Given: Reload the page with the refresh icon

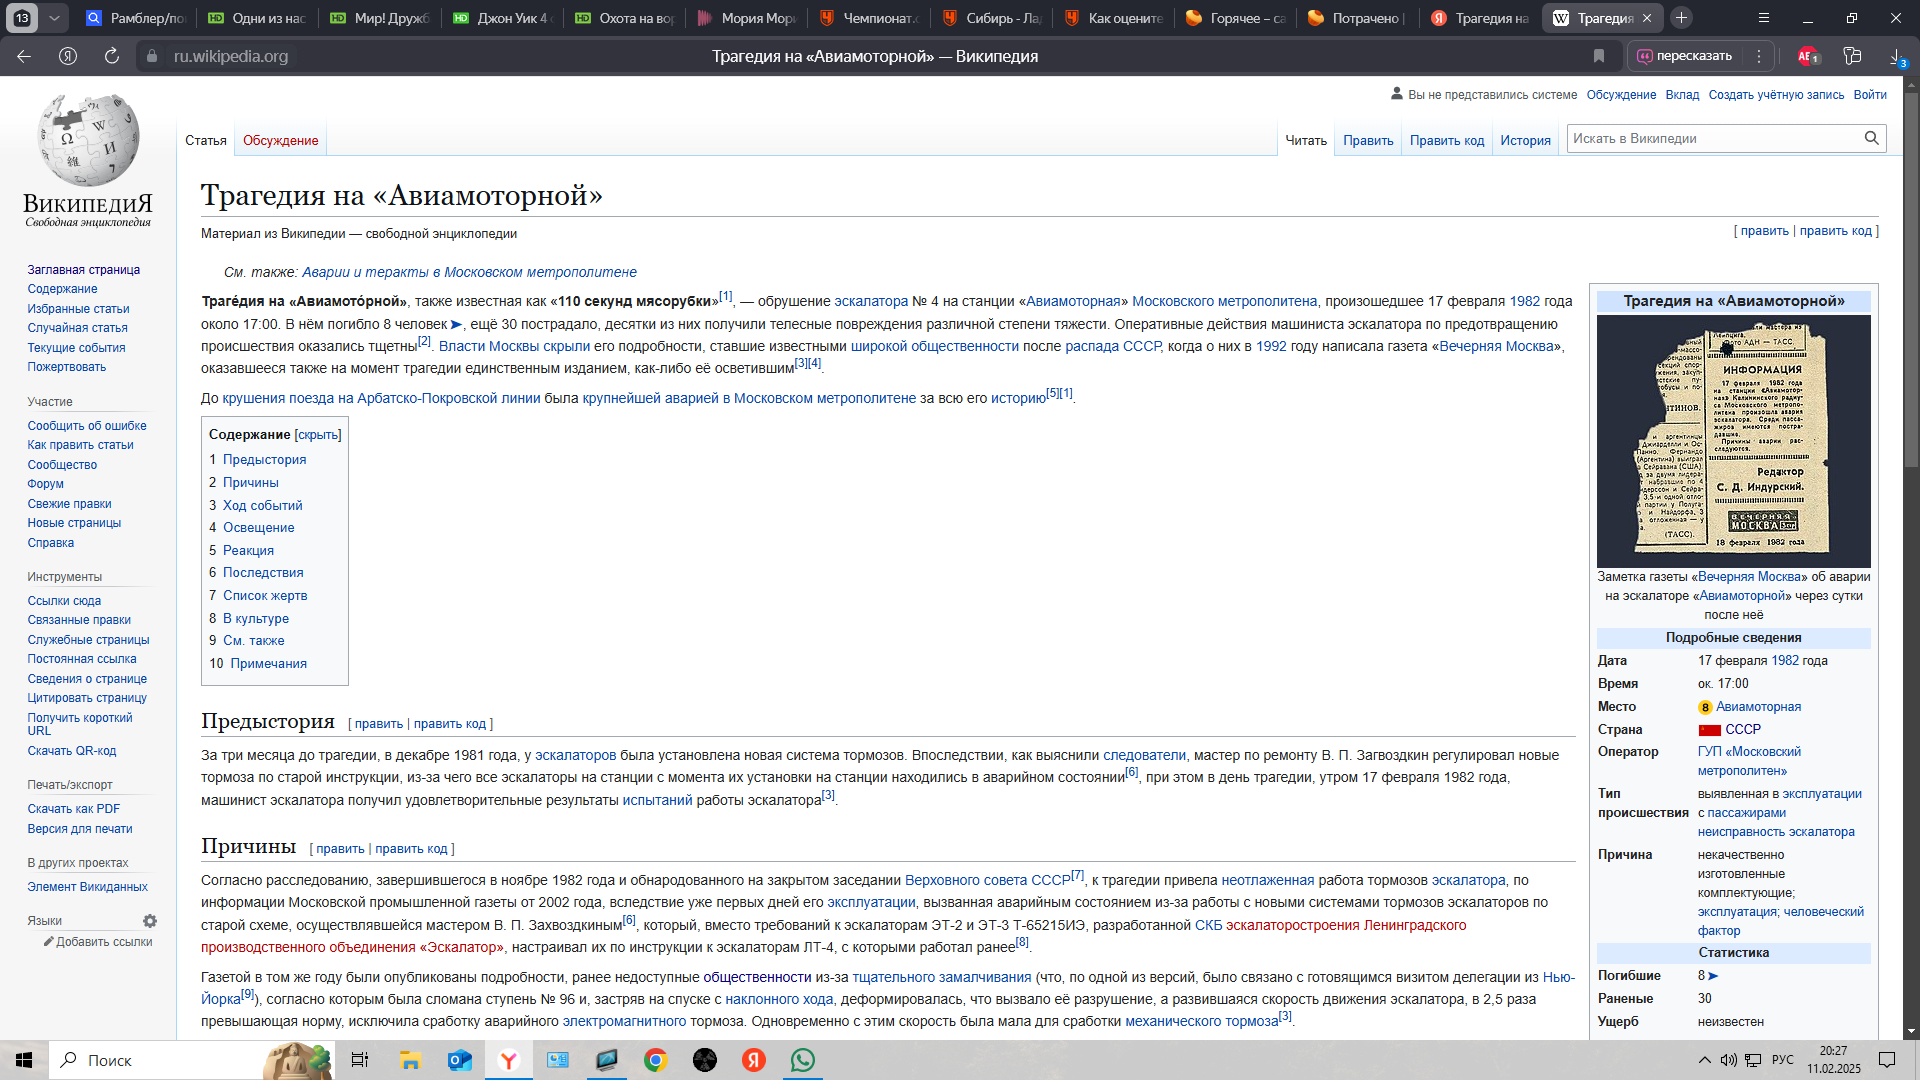Looking at the screenshot, I should coord(112,56).
